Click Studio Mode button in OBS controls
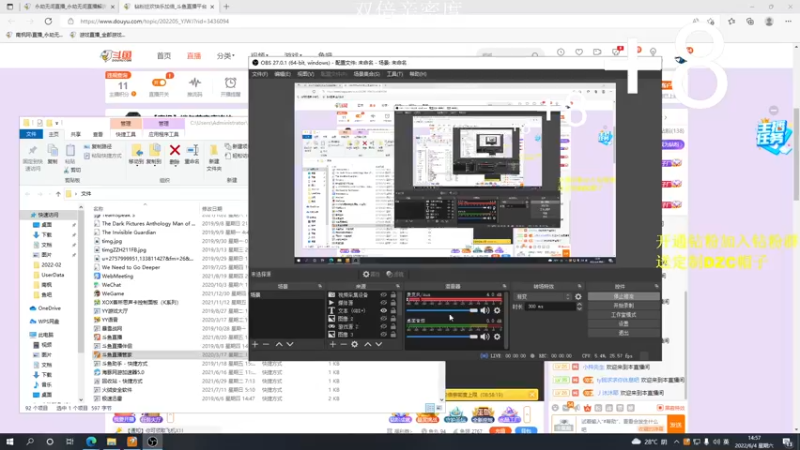The width and height of the screenshot is (800, 450). [x=623, y=315]
